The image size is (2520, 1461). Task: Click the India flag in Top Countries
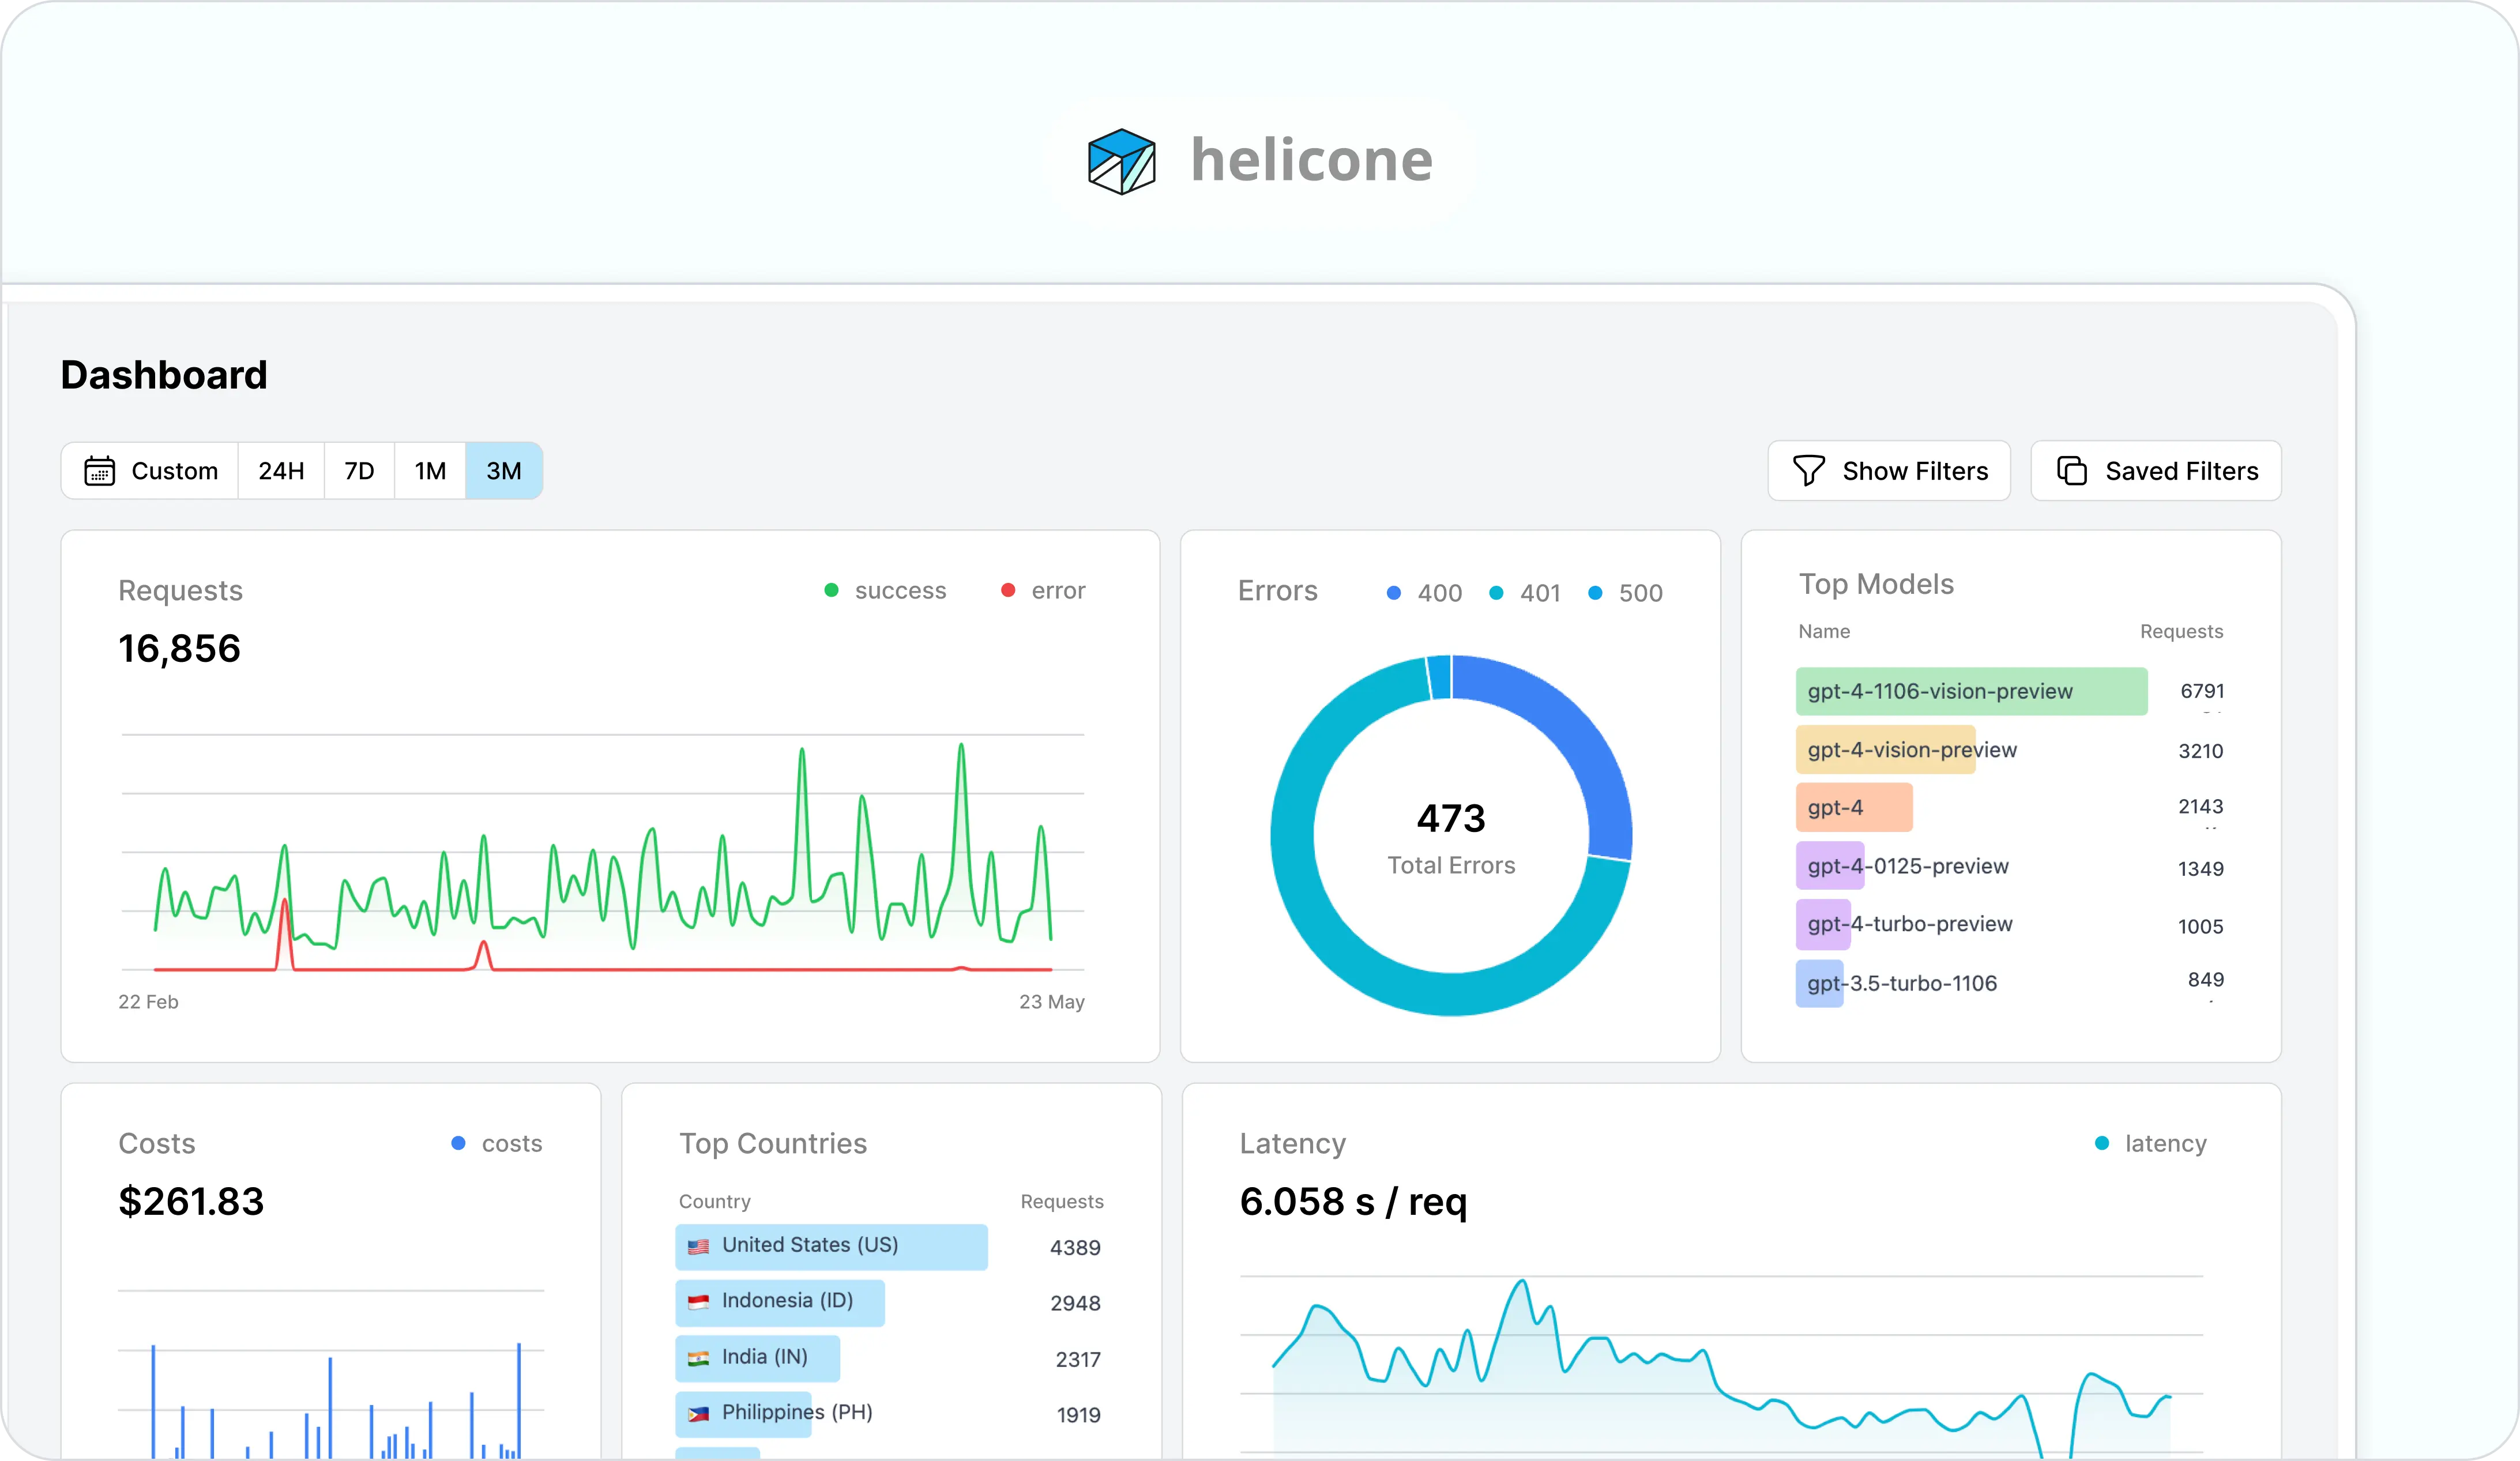point(700,1357)
